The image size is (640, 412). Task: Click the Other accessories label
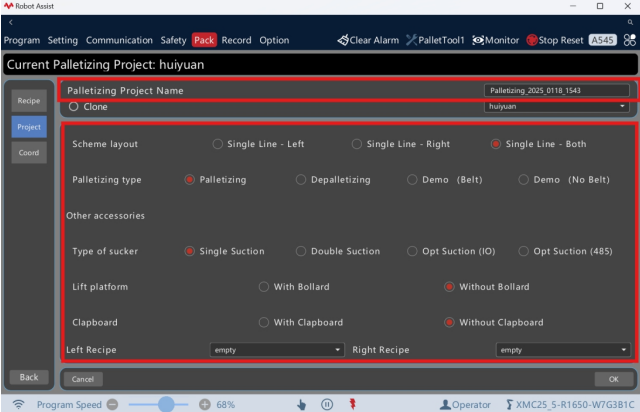(x=105, y=216)
